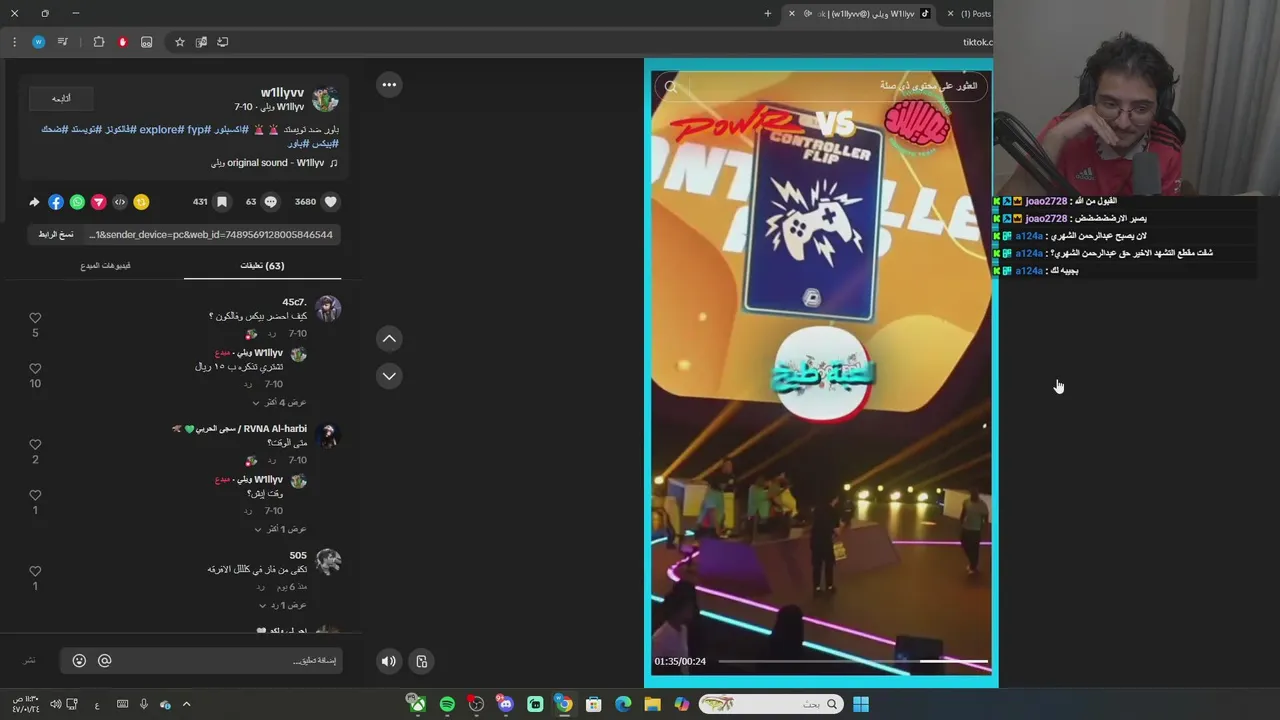This screenshot has width=1280, height=720.
Task: Seek on the video progress bar
Action: click(x=852, y=661)
